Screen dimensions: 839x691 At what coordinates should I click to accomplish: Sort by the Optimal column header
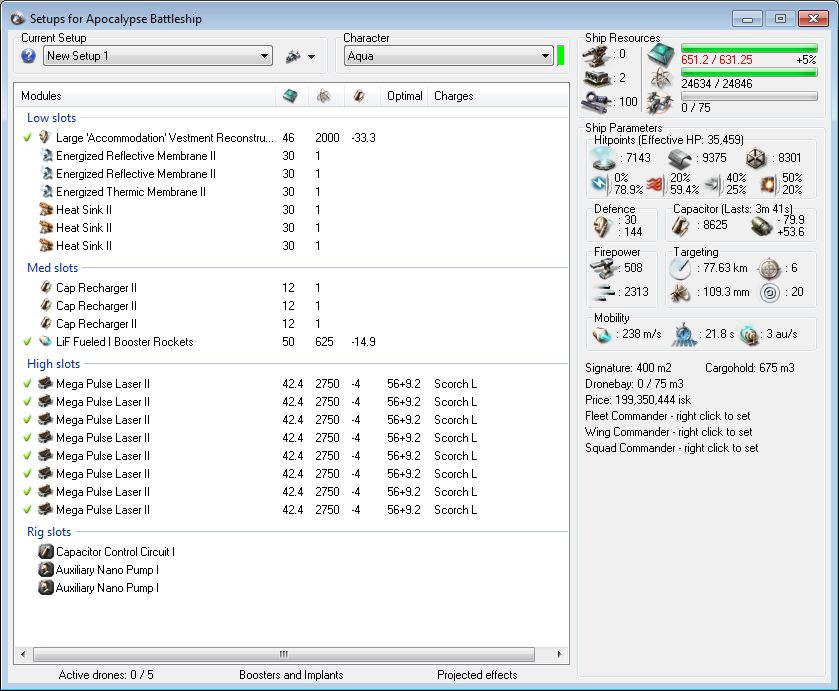pyautogui.click(x=405, y=96)
